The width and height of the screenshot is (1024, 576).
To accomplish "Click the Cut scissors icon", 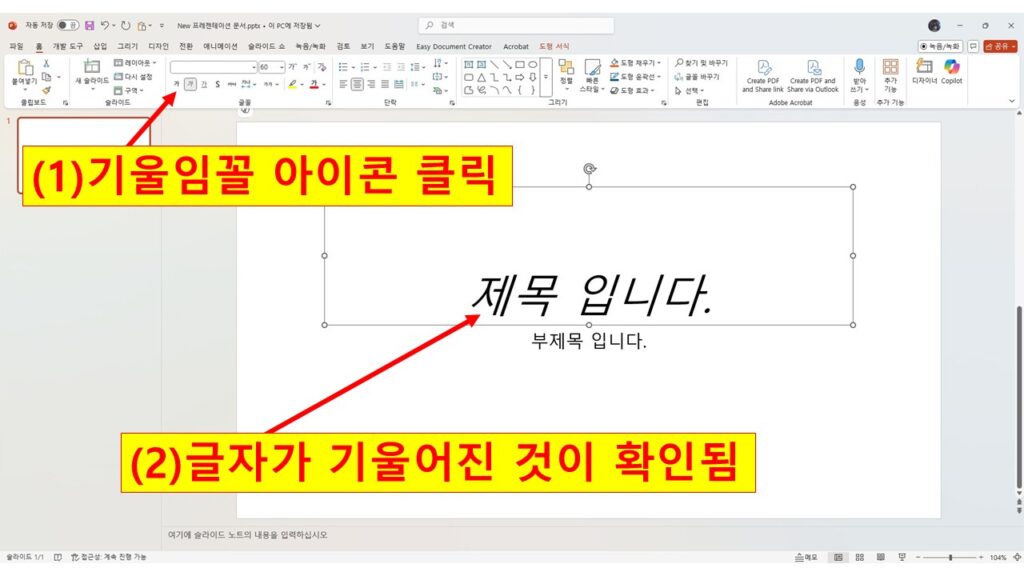I will [x=46, y=63].
